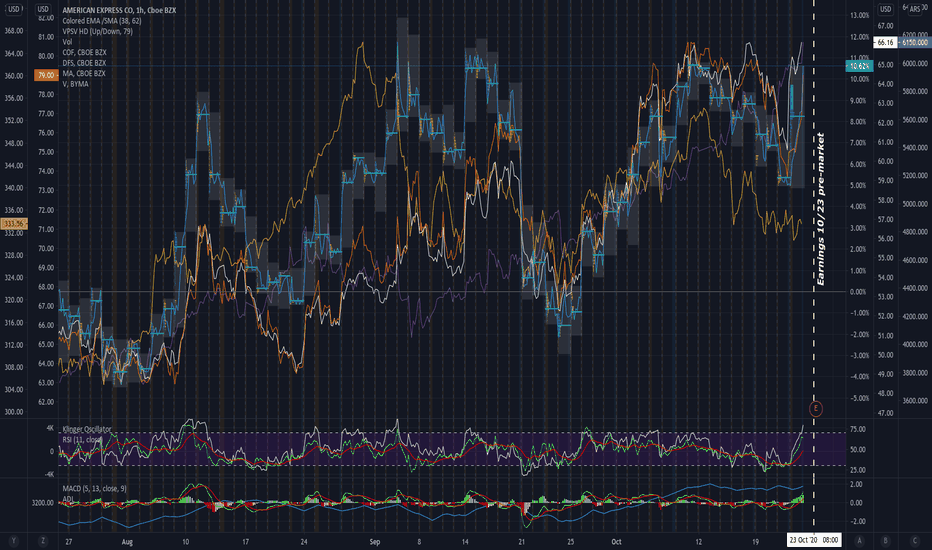Screen dimensions: 932x550
Task: Click the B scale letter button
Action: [x=886, y=541]
